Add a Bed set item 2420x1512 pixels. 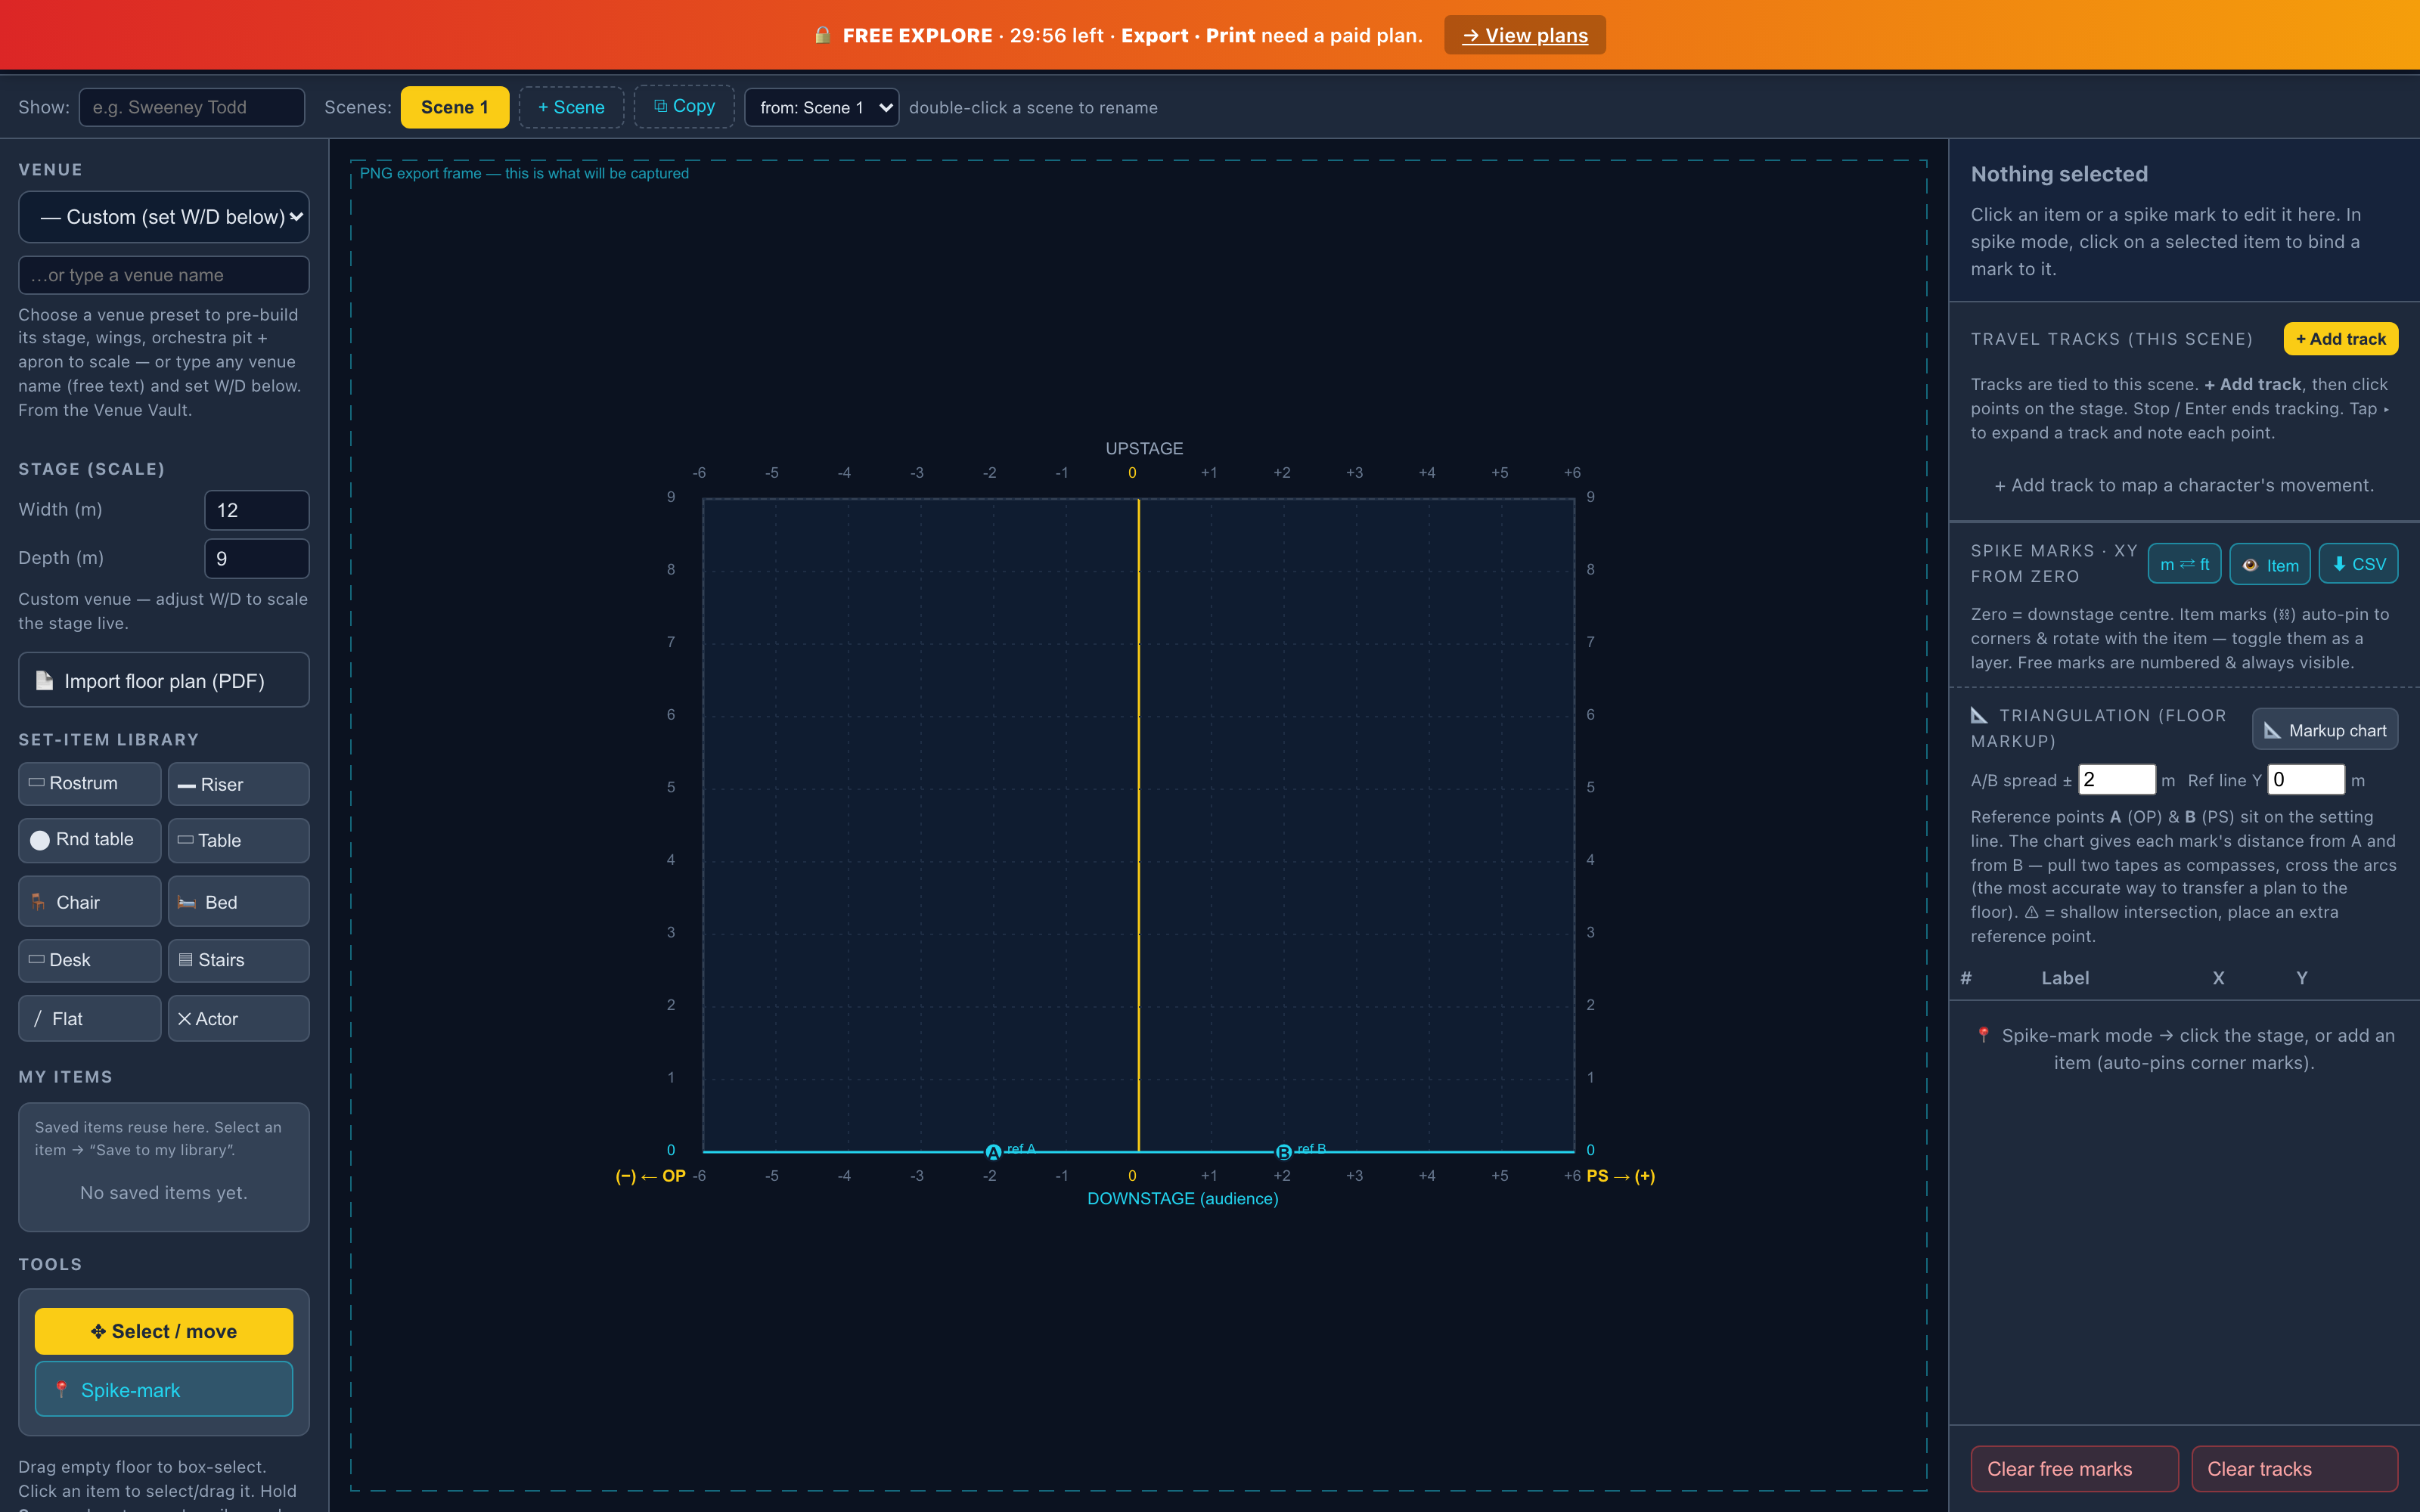(239, 902)
